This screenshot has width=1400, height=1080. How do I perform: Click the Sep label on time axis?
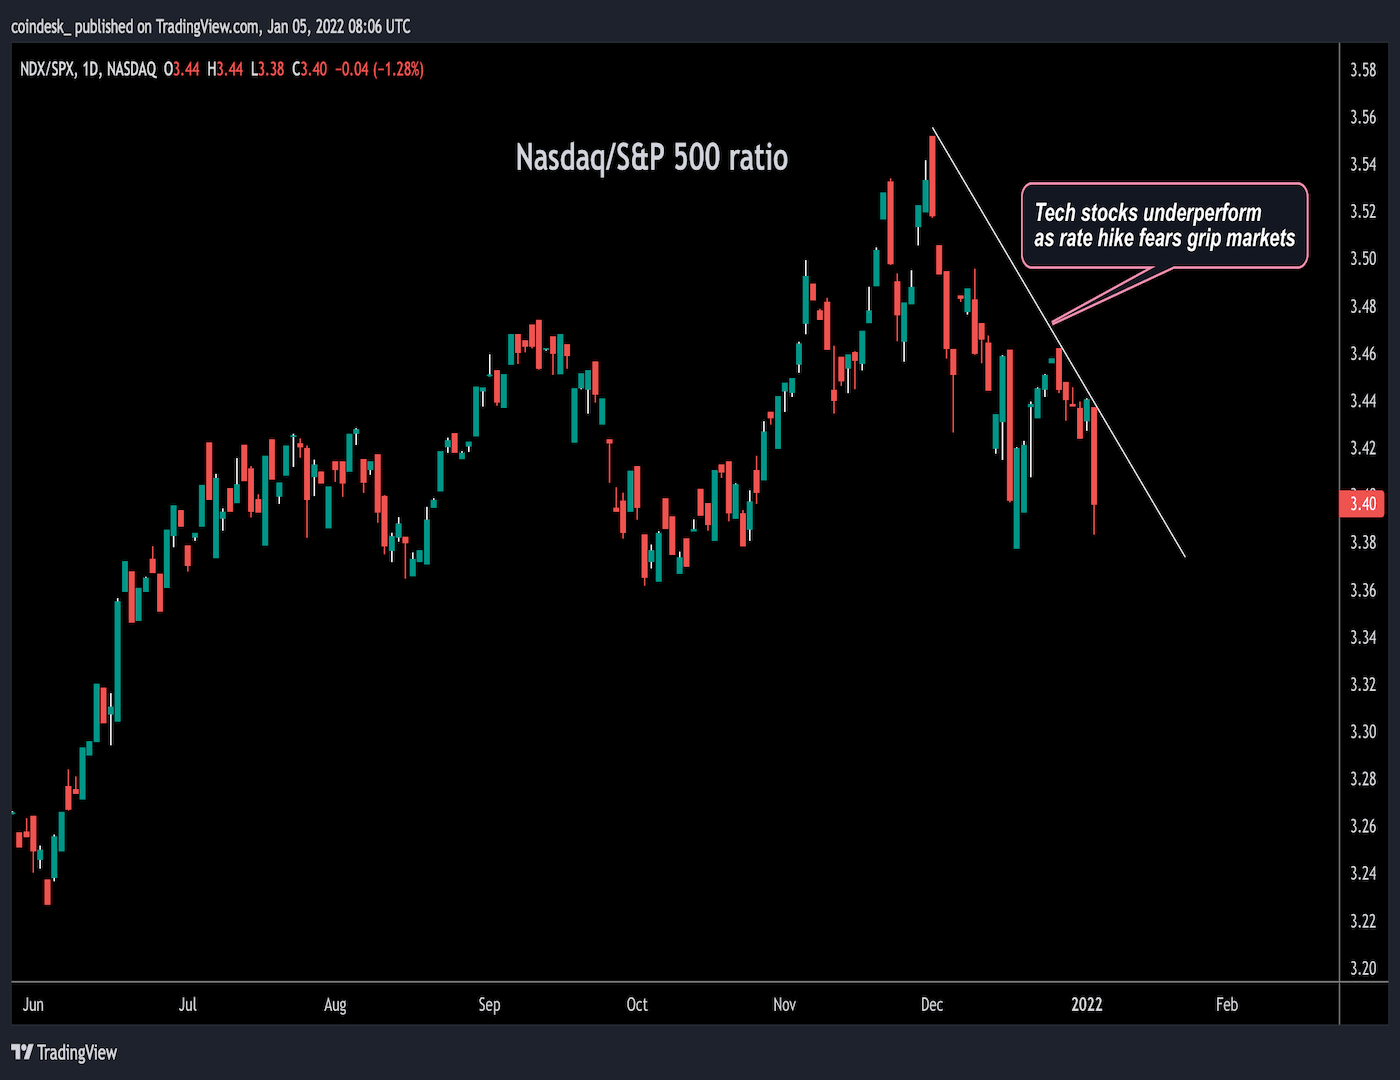(489, 1004)
